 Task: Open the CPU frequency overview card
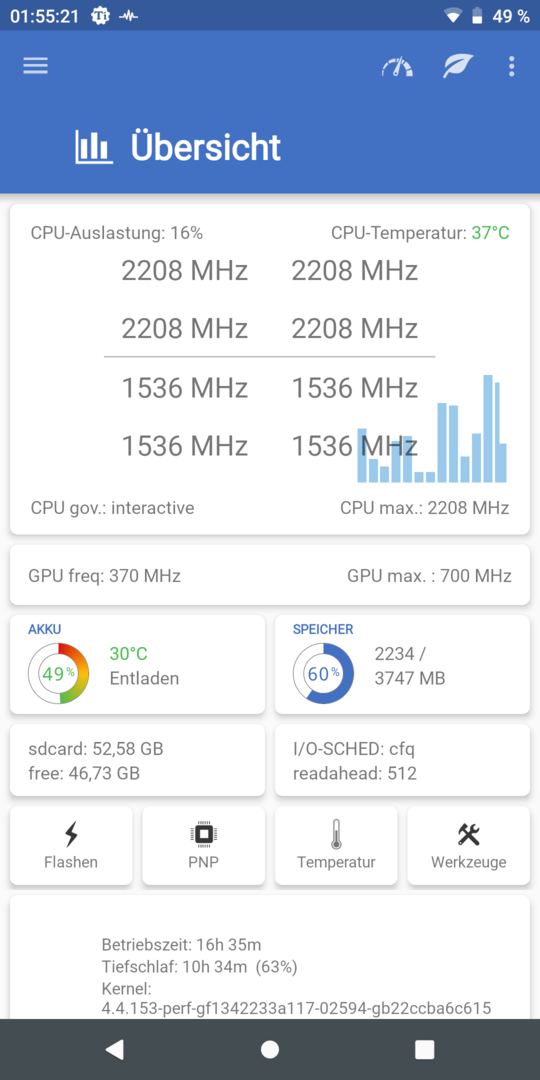point(270,368)
